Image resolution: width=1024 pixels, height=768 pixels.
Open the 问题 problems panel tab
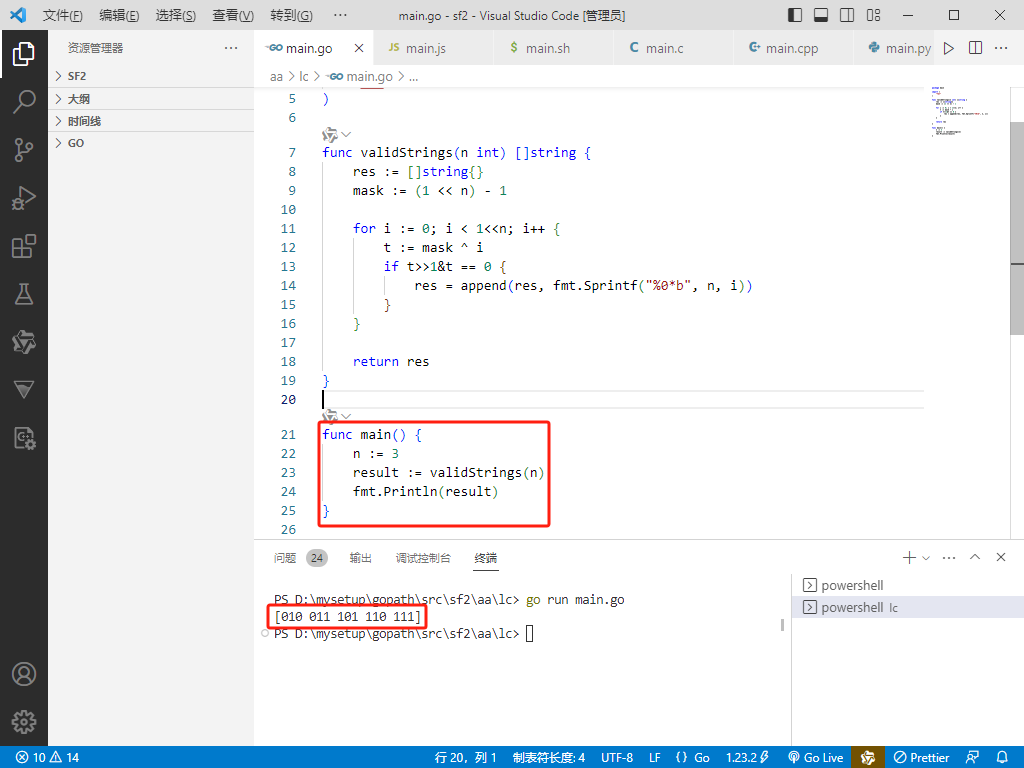(x=285, y=558)
